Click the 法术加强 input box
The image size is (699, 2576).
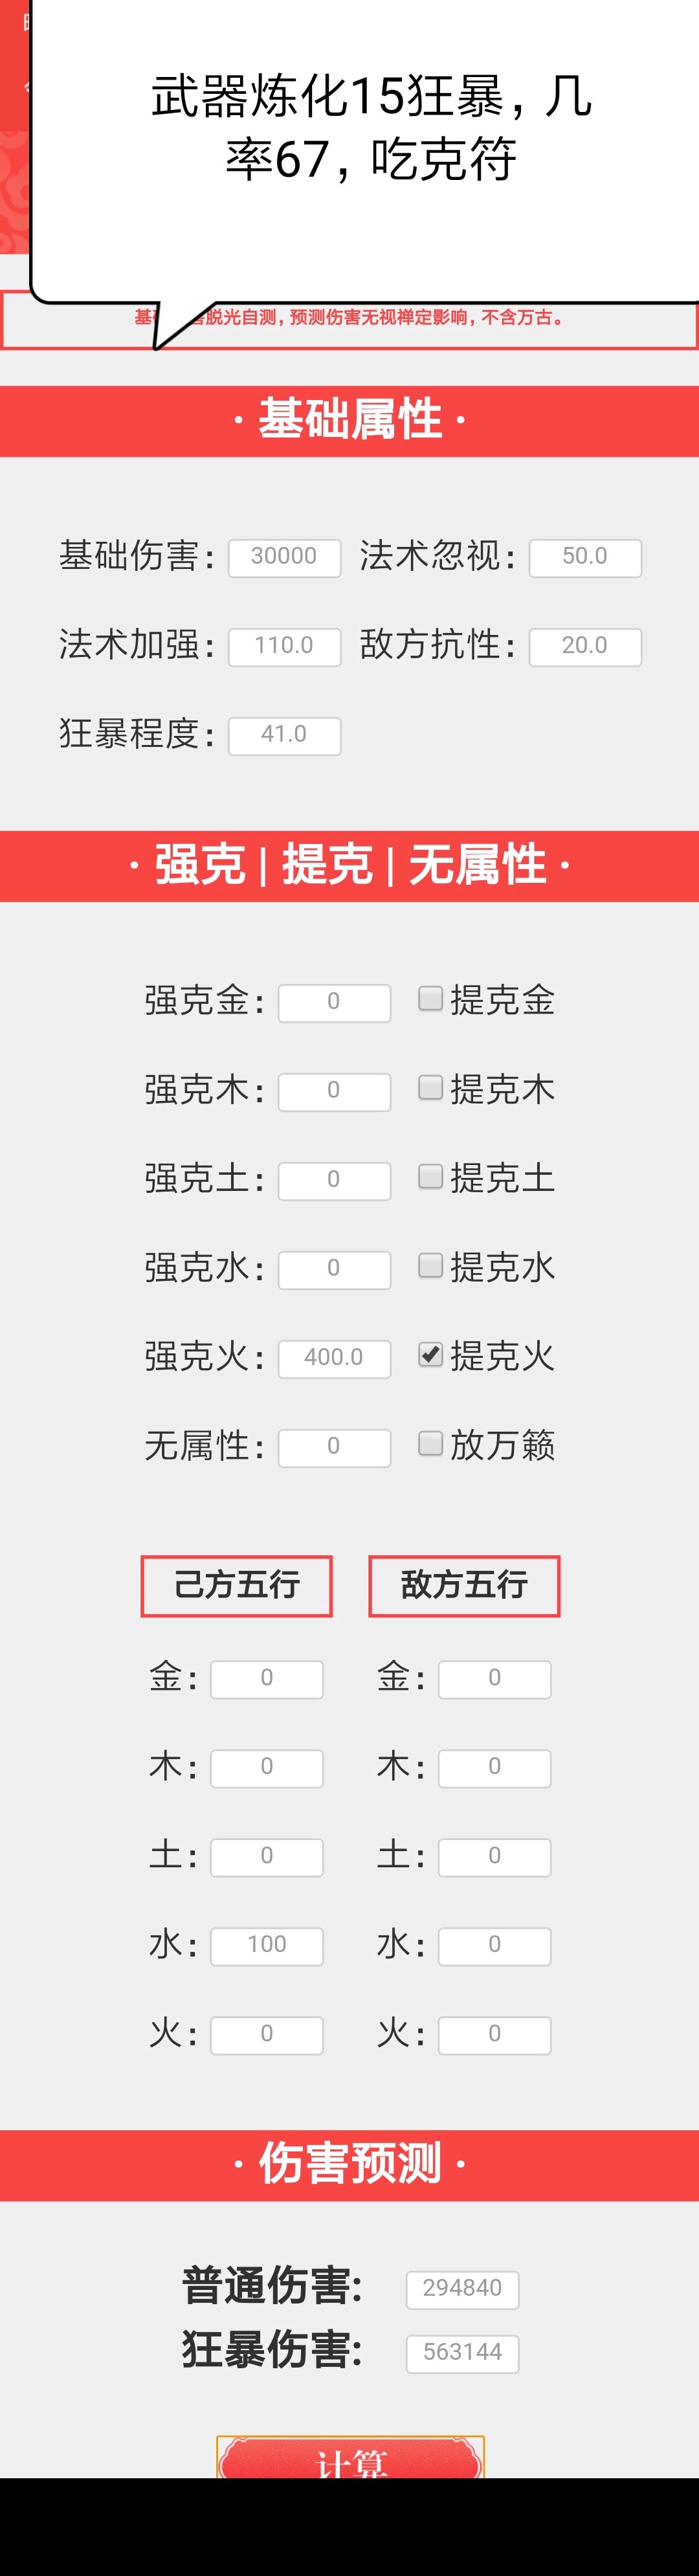click(x=284, y=646)
